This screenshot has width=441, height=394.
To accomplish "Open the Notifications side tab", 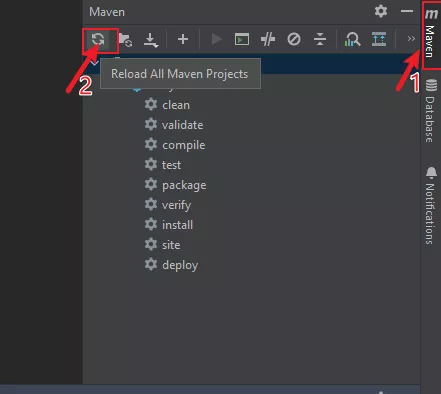I will tap(431, 205).
